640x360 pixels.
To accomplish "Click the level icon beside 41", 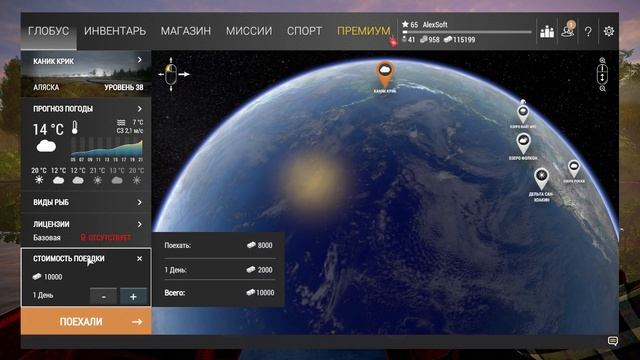I will (404, 39).
